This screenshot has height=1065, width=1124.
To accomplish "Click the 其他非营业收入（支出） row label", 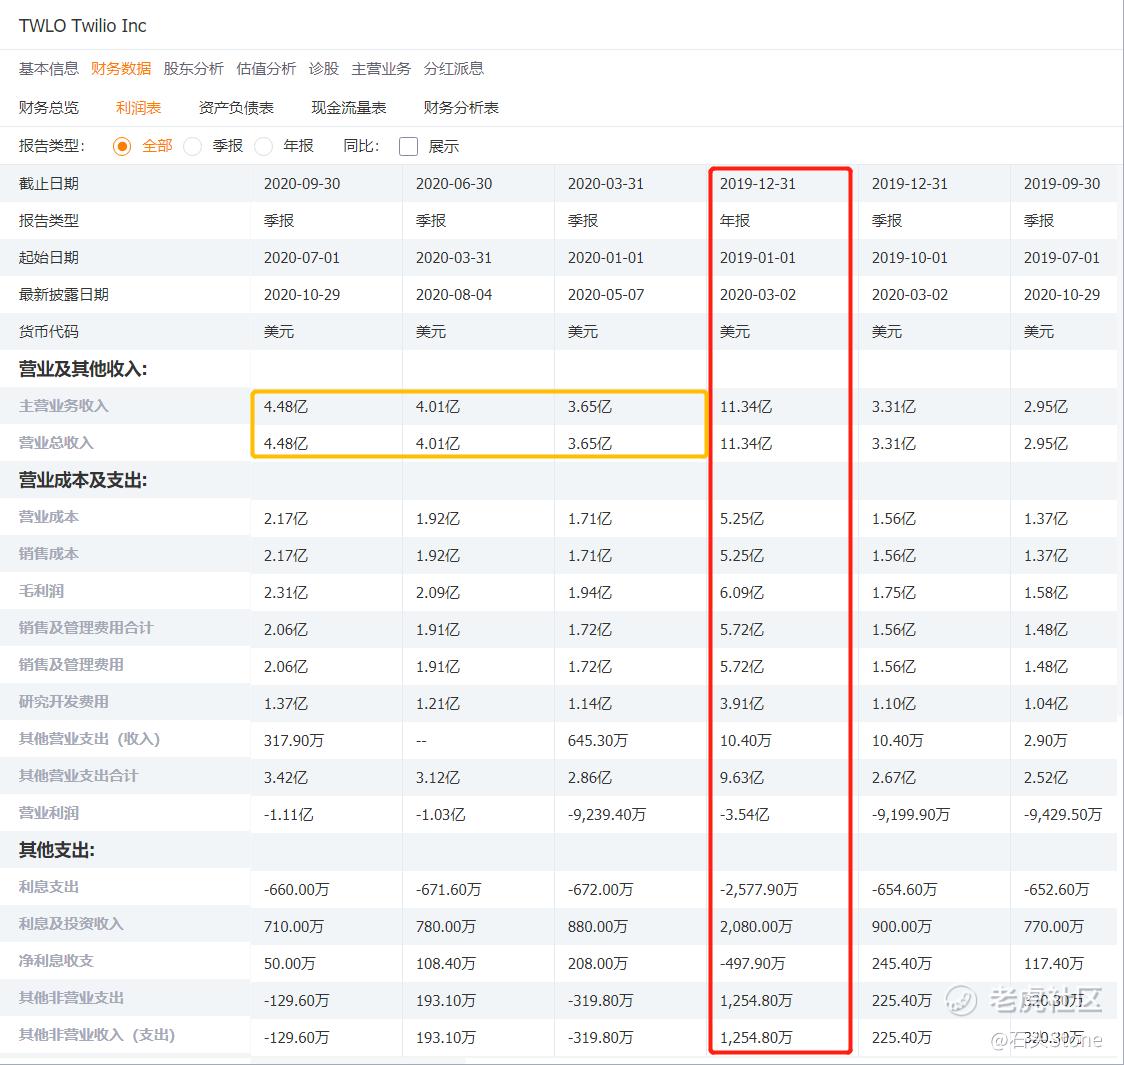I will coord(97,1036).
